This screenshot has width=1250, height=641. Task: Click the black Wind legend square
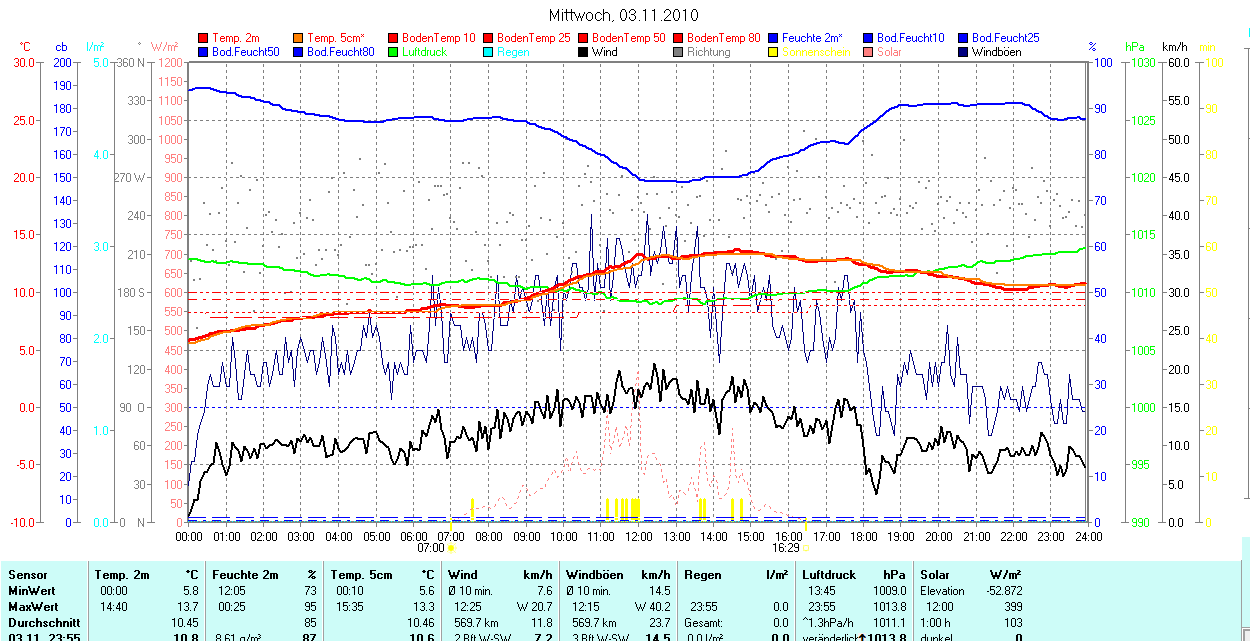click(x=584, y=51)
